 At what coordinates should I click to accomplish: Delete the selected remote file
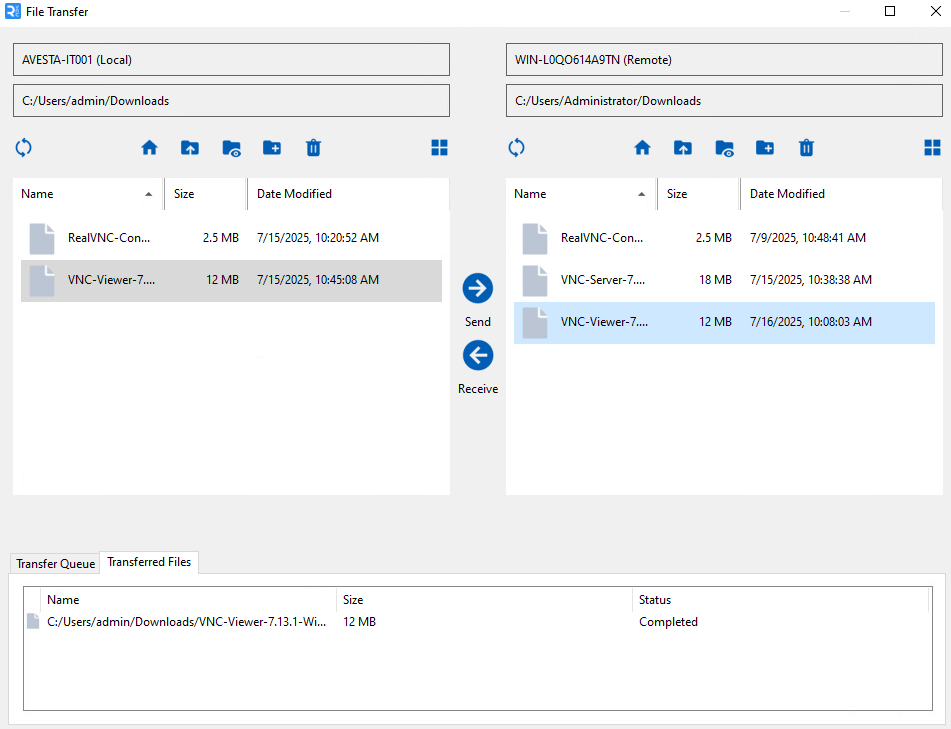[x=806, y=147]
